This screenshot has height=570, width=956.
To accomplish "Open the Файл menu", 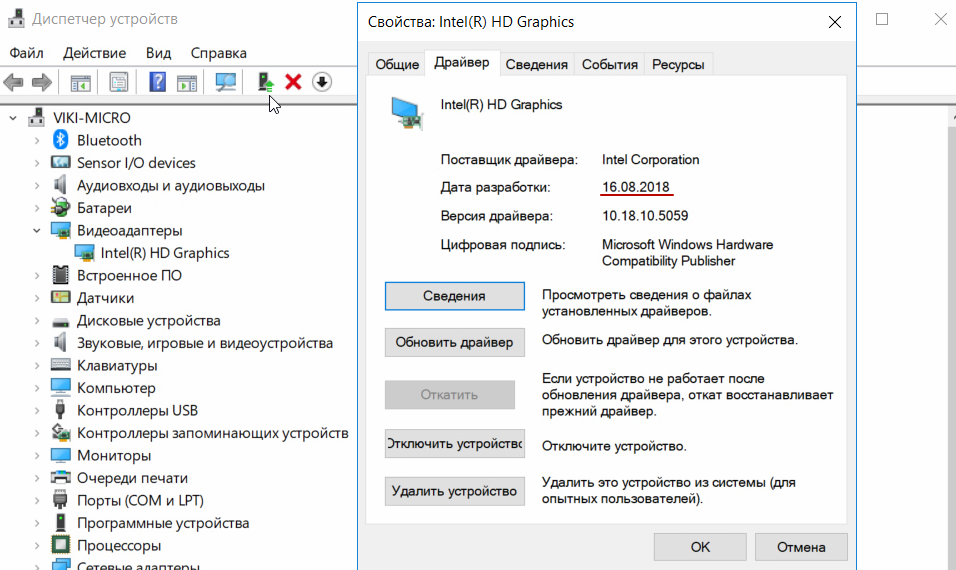I will pyautogui.click(x=26, y=53).
